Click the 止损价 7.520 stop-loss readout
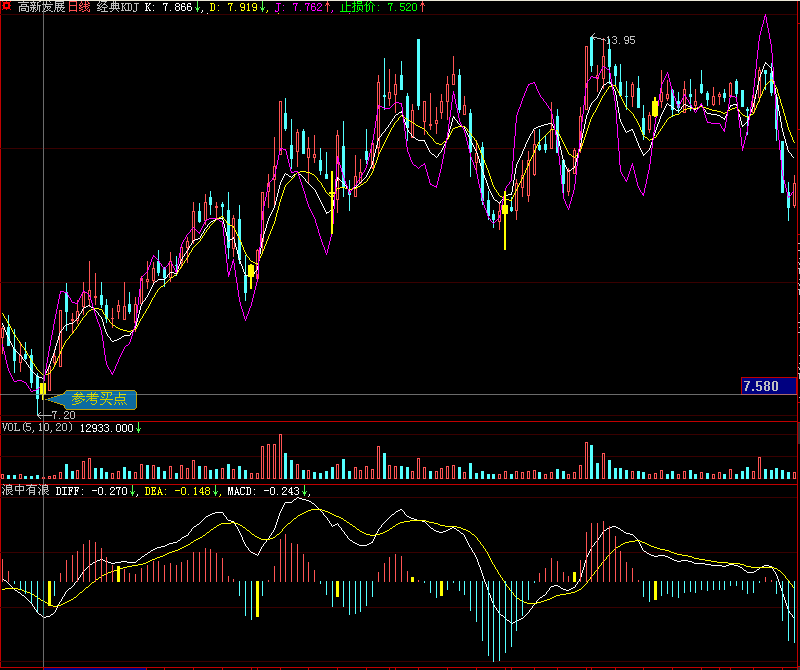This screenshot has height=670, width=800. (x=380, y=7)
